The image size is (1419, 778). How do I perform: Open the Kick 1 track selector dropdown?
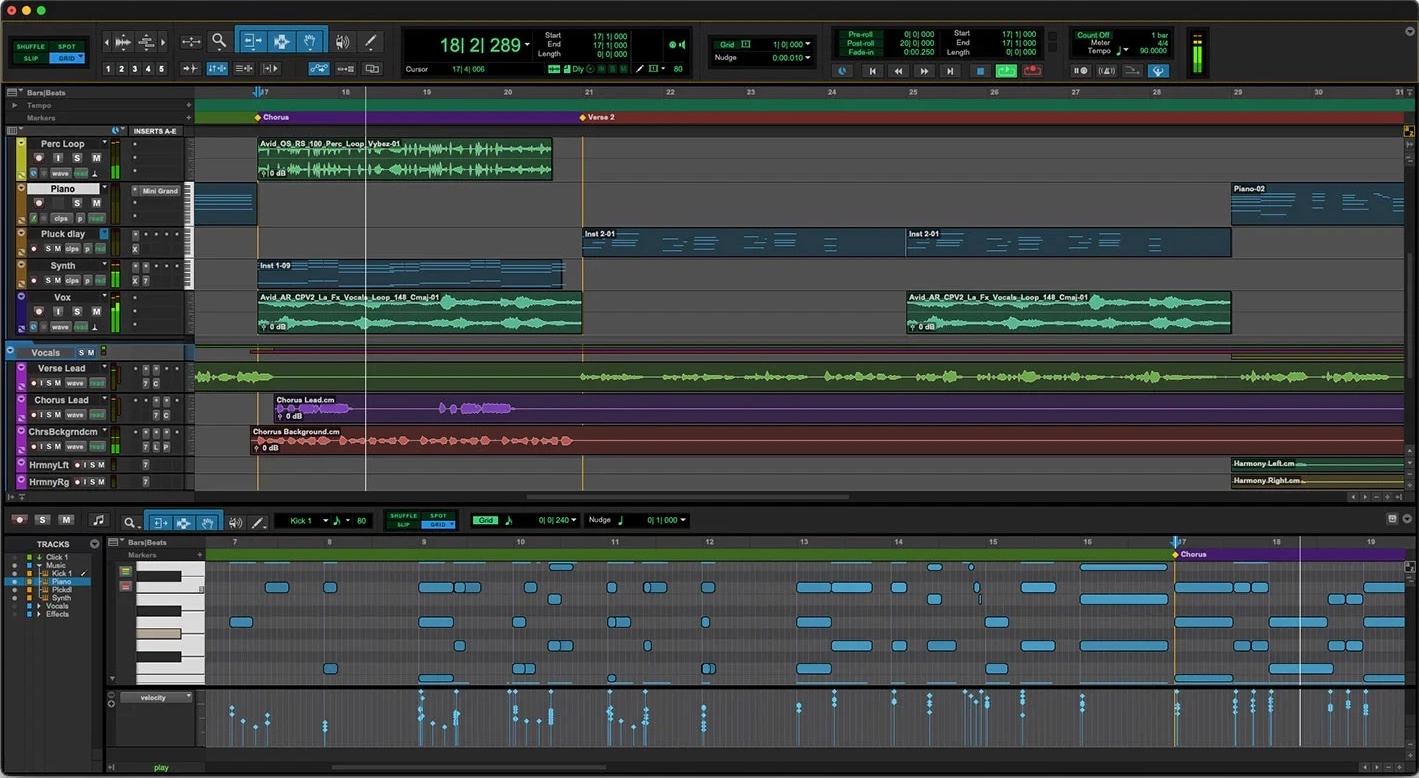coord(325,521)
